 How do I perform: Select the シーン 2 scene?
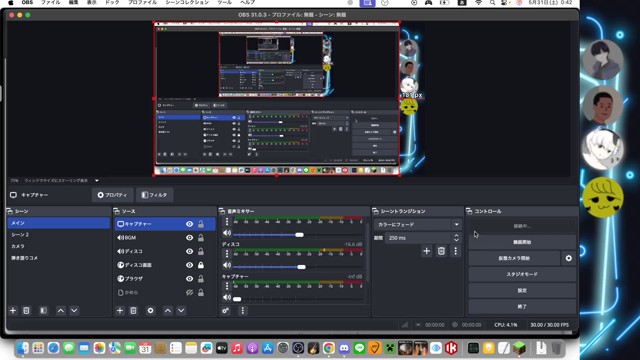coord(59,235)
